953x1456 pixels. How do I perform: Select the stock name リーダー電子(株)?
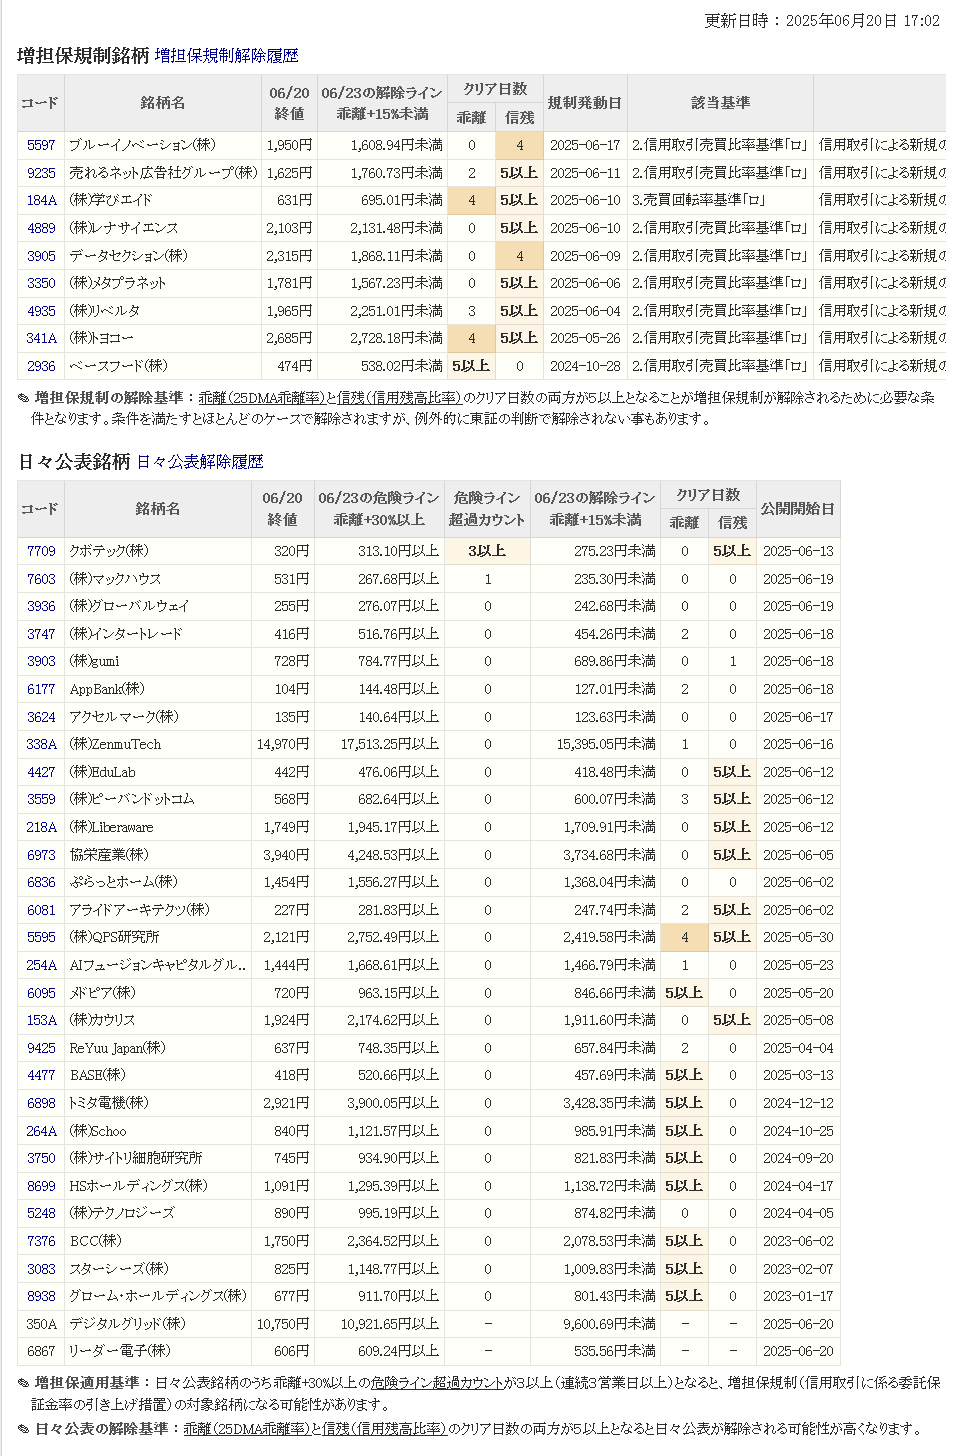click(120, 1351)
